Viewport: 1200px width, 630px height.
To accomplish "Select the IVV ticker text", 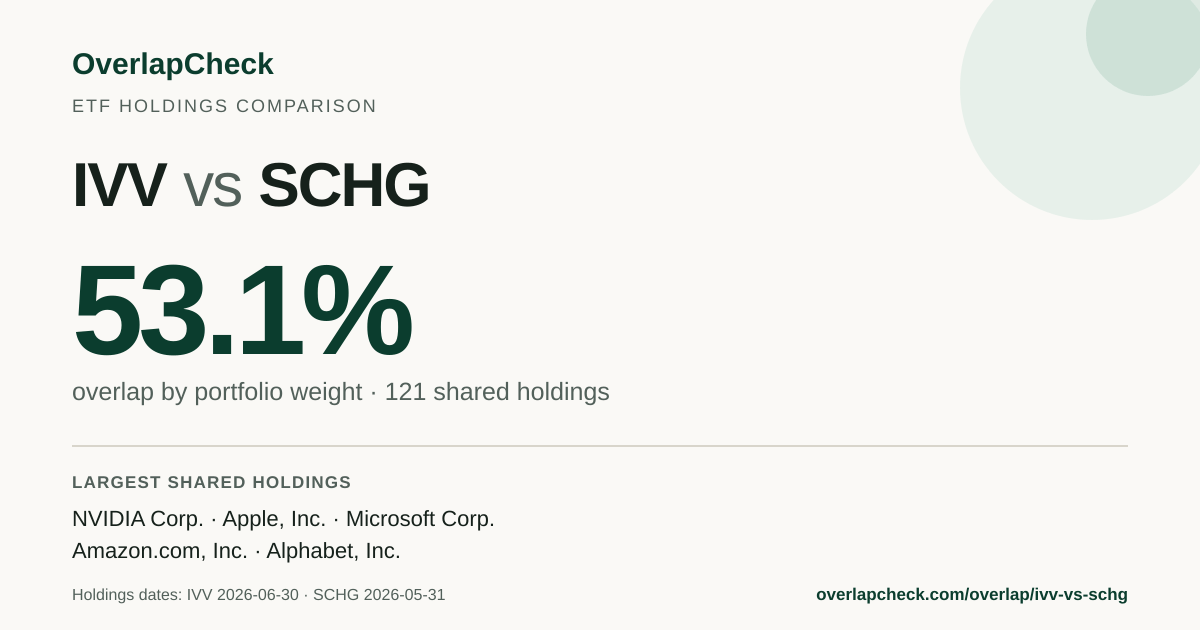I will (x=119, y=185).
